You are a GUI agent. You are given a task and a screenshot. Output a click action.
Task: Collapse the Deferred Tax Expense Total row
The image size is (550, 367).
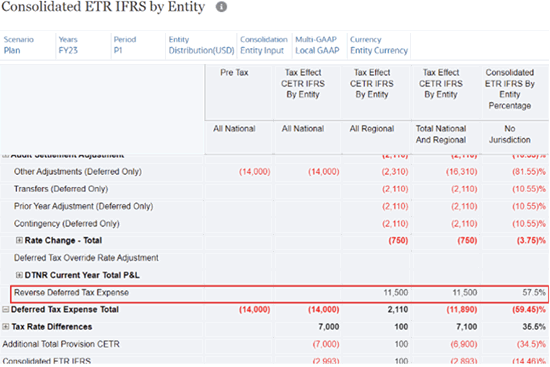pos(6,309)
